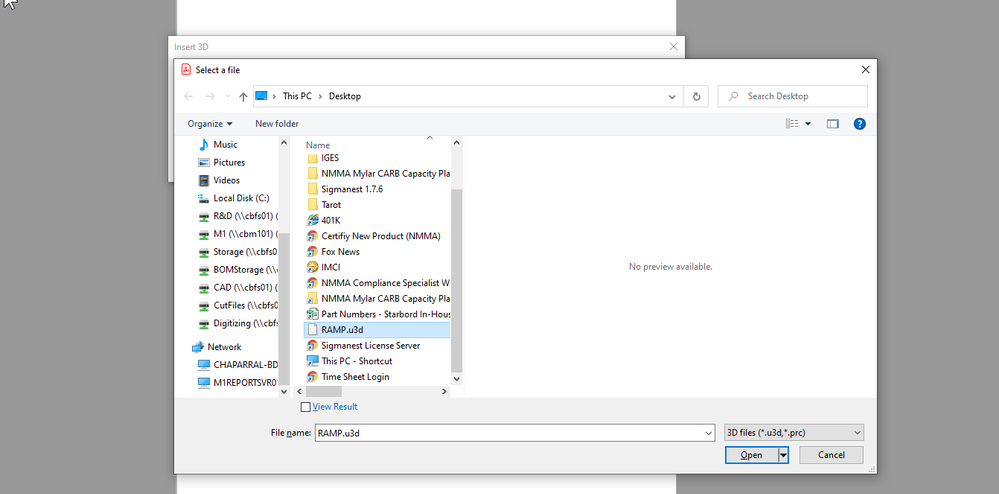999x494 pixels.
Task: Open view options dropdown arrow
Action: [x=808, y=124]
